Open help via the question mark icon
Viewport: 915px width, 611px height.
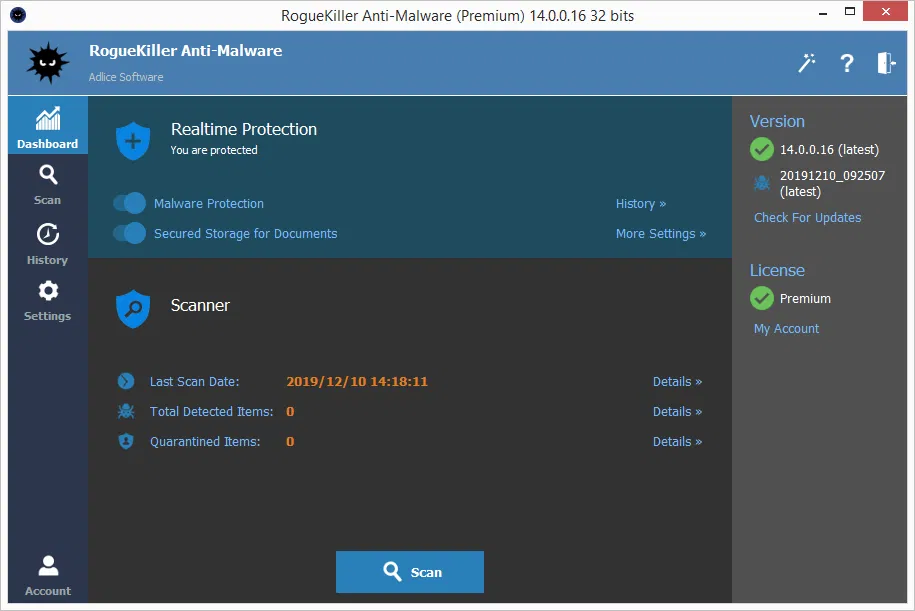pos(847,62)
